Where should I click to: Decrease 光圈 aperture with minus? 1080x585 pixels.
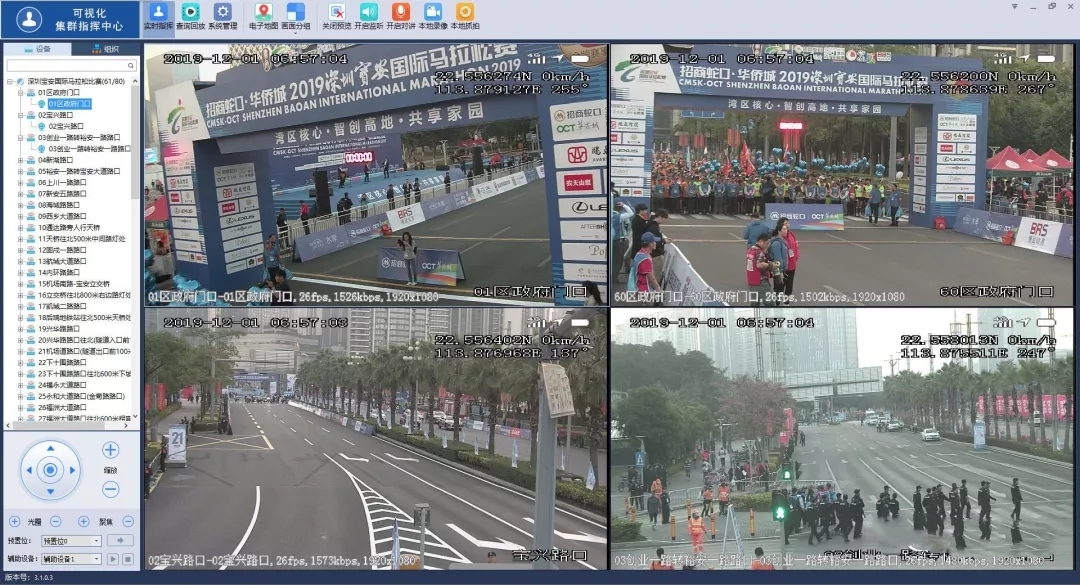[56, 522]
